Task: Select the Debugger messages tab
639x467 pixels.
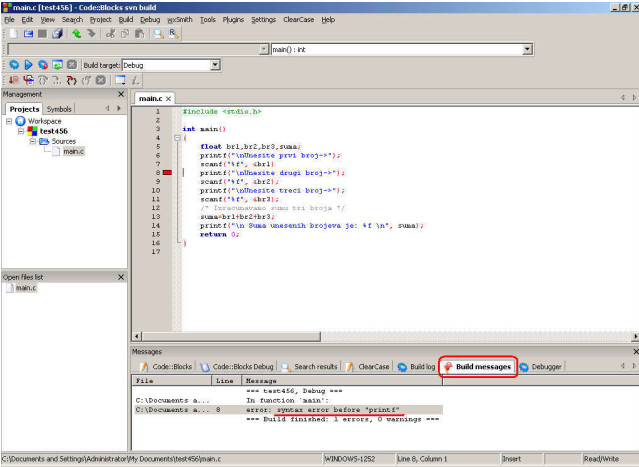Action: (x=541, y=367)
